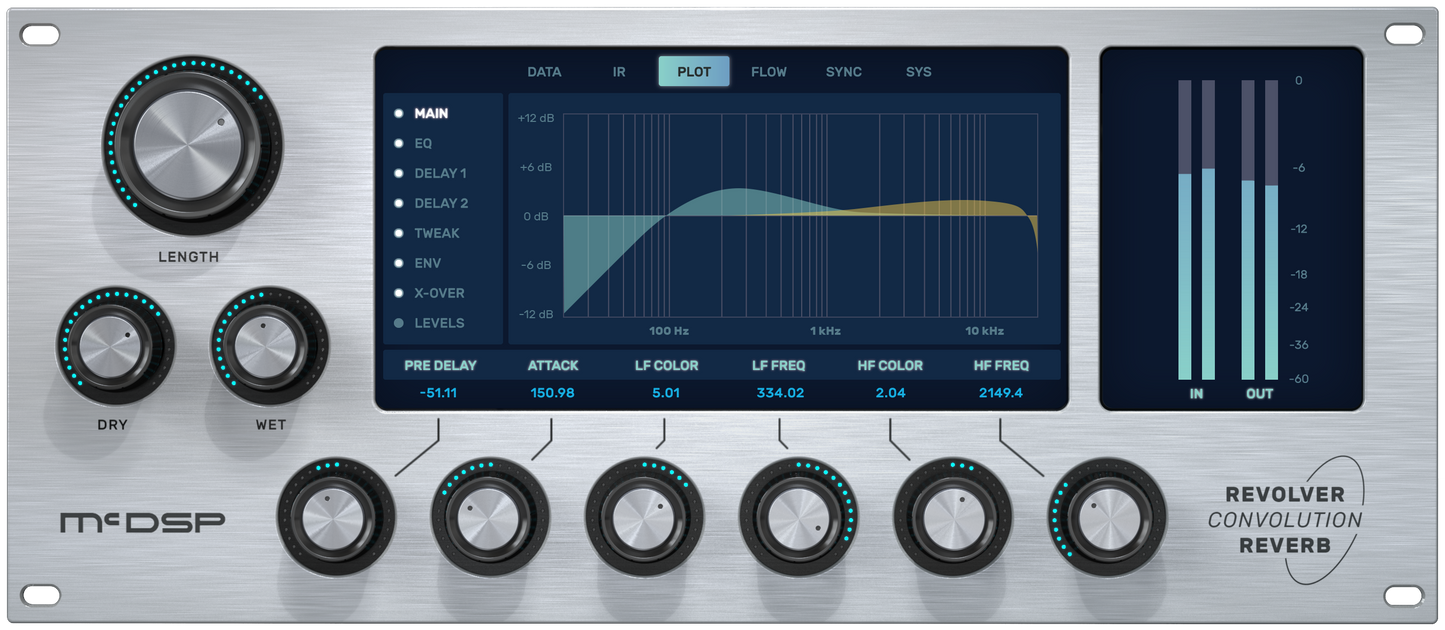Open the IR tab
Screen dimensions: 1445x630
click(x=619, y=71)
